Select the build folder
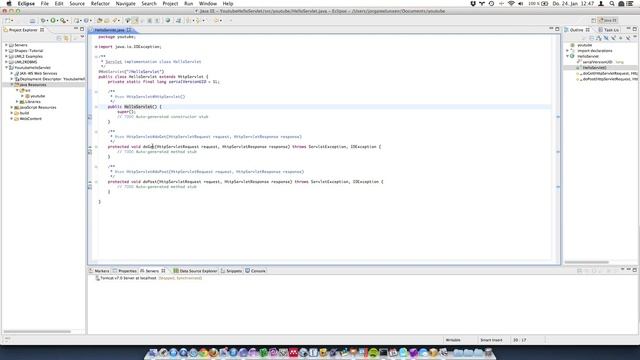Viewport: 640px width, 360px height. (22, 113)
